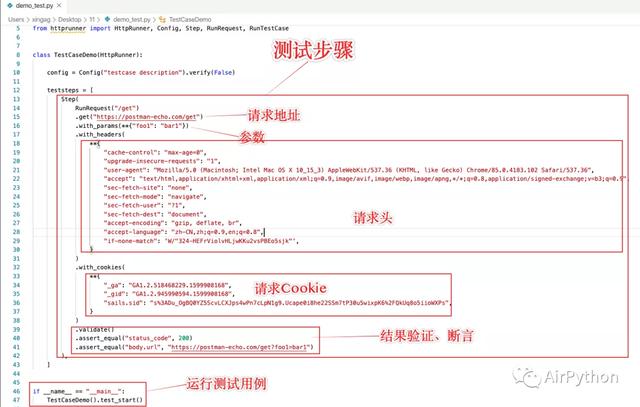Click the "sec-fetch-user" header line
The width and height of the screenshot is (640, 407).
144,205
